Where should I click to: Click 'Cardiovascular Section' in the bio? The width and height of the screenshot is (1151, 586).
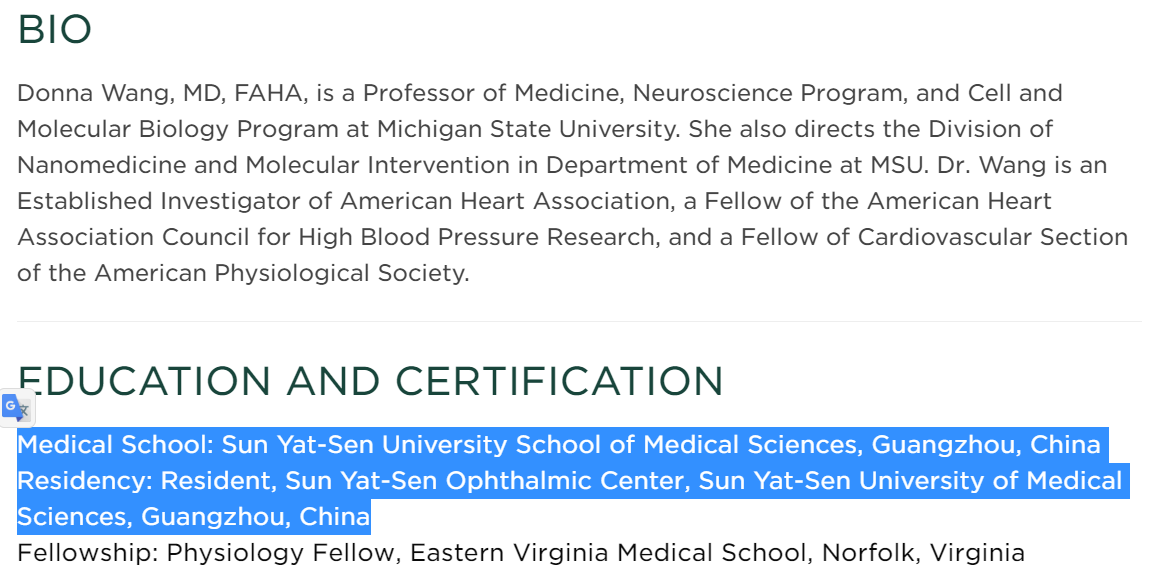point(992,237)
